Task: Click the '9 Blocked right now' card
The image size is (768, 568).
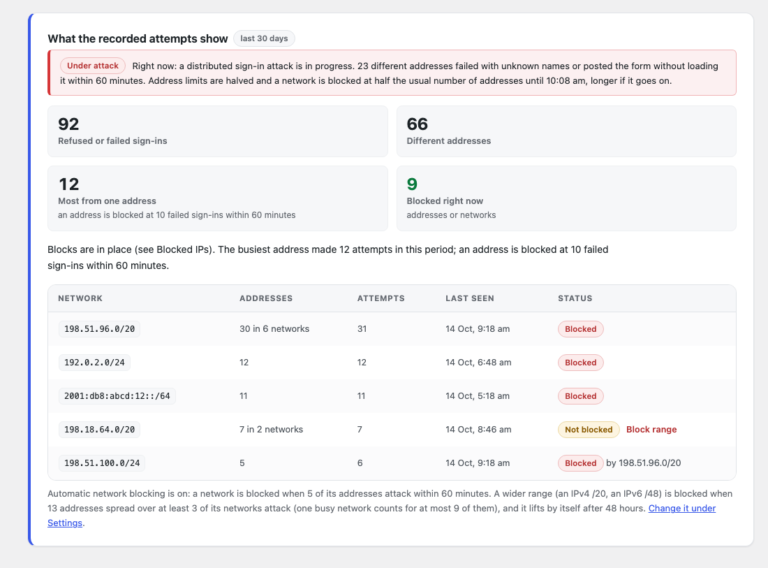Action: tap(566, 198)
